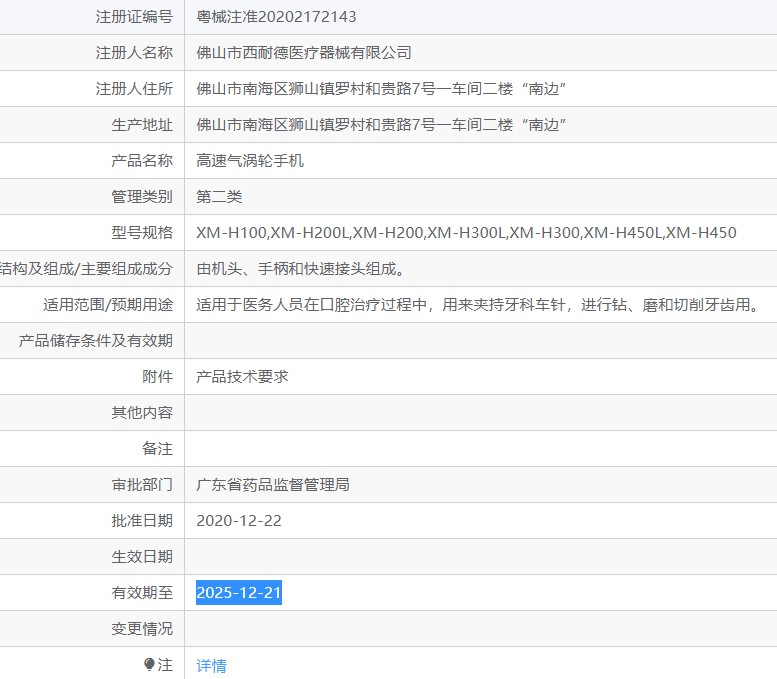
Task: Click the 审批部门 label
Action: (142, 485)
